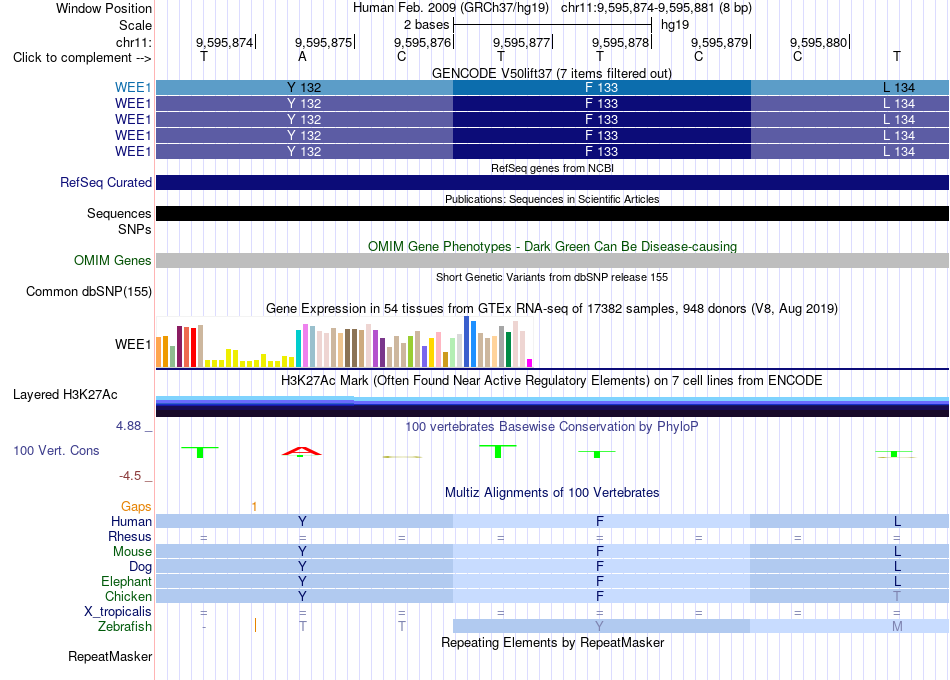Click the orange 1 in the Gaps row
This screenshot has width=950, height=680.
click(x=254, y=507)
